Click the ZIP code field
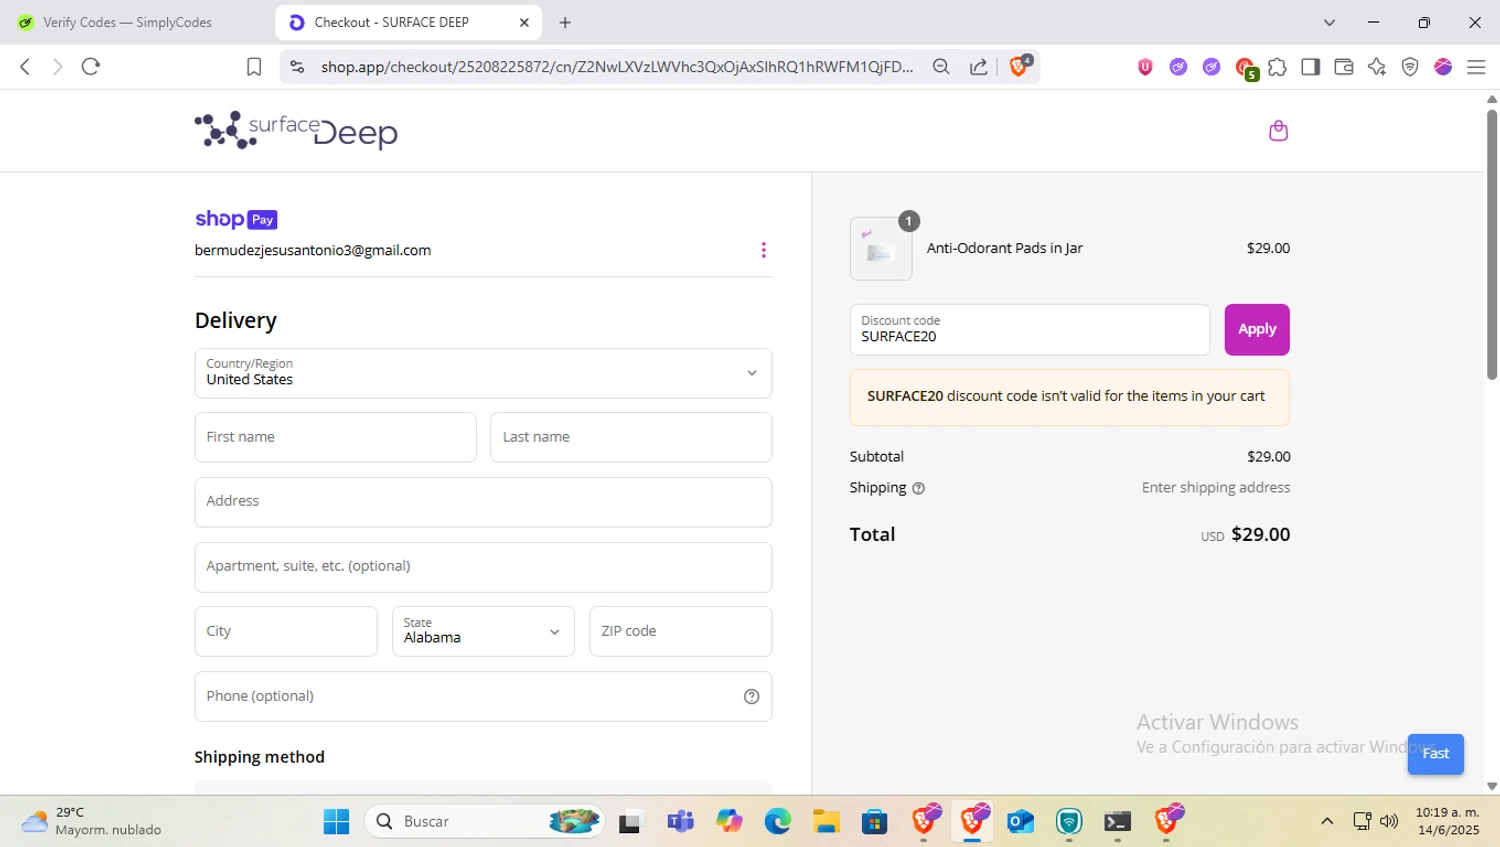1500x847 pixels. [680, 631]
